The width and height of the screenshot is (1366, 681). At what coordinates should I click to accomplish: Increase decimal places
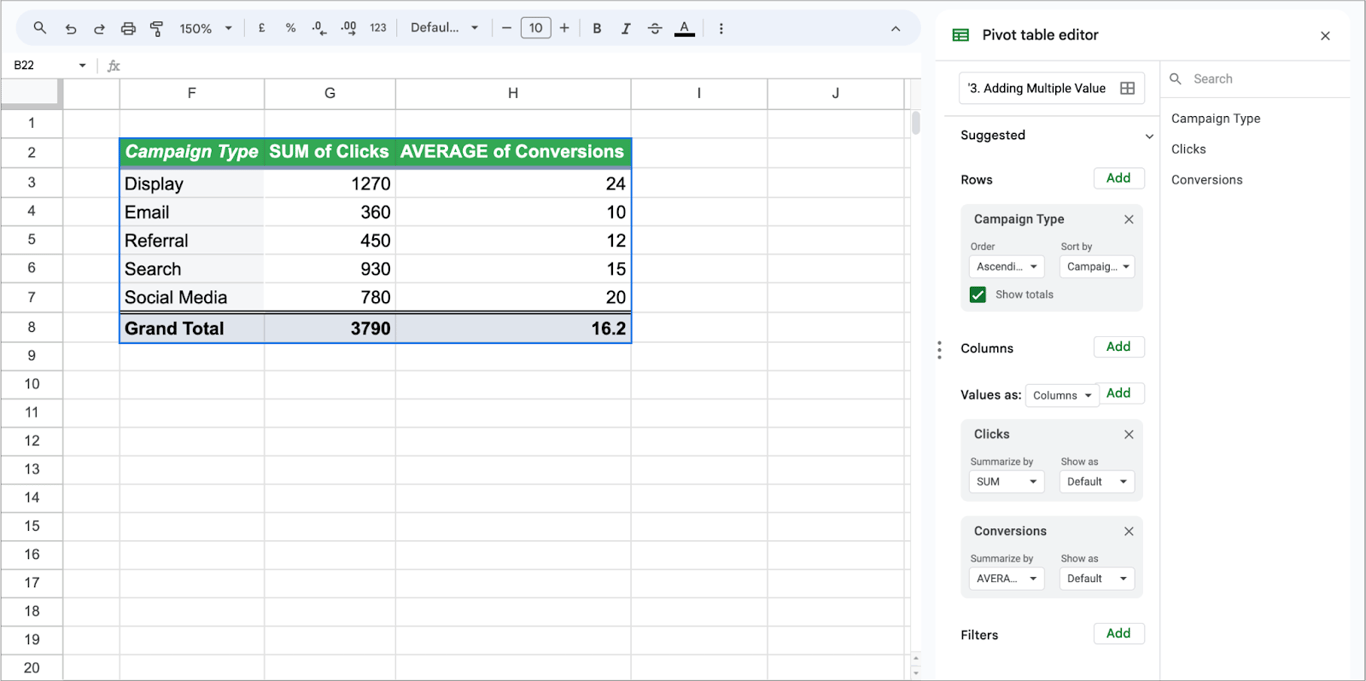tap(348, 28)
